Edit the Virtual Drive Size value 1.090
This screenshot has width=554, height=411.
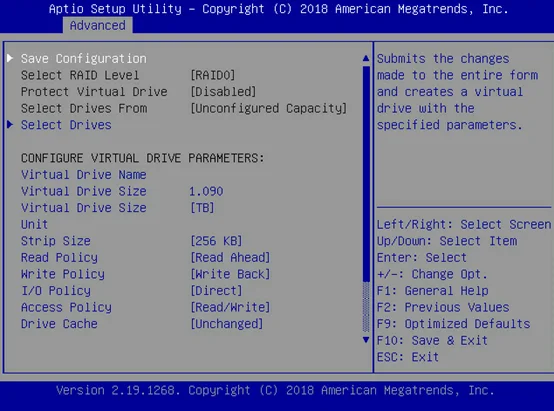[x=206, y=191]
